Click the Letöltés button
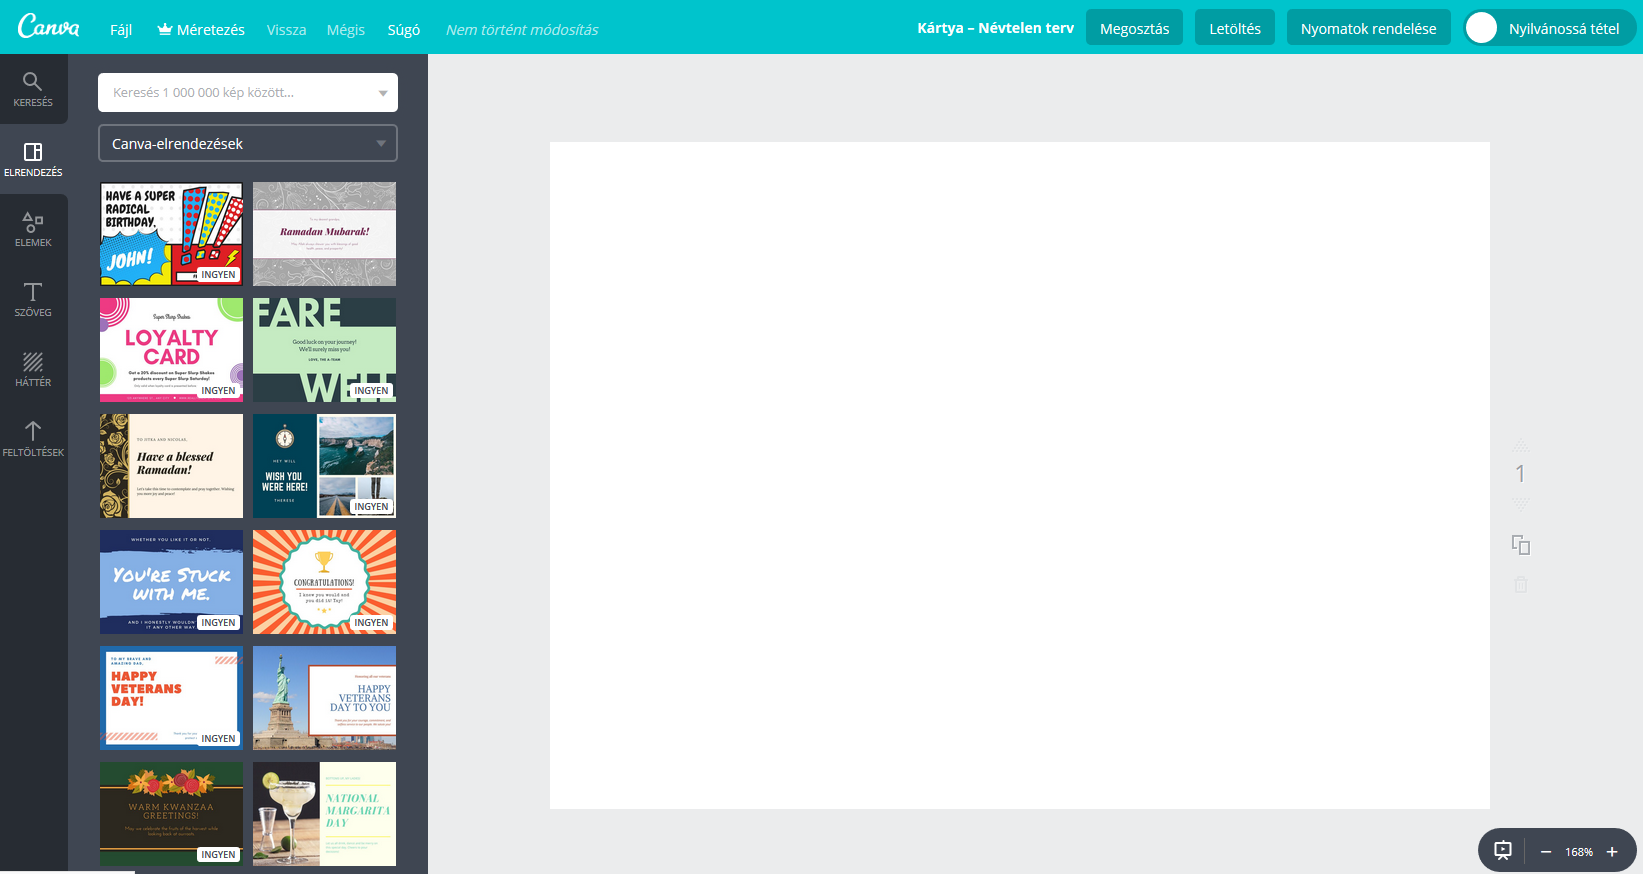Screen dimensions: 1643x874 tap(1234, 28)
